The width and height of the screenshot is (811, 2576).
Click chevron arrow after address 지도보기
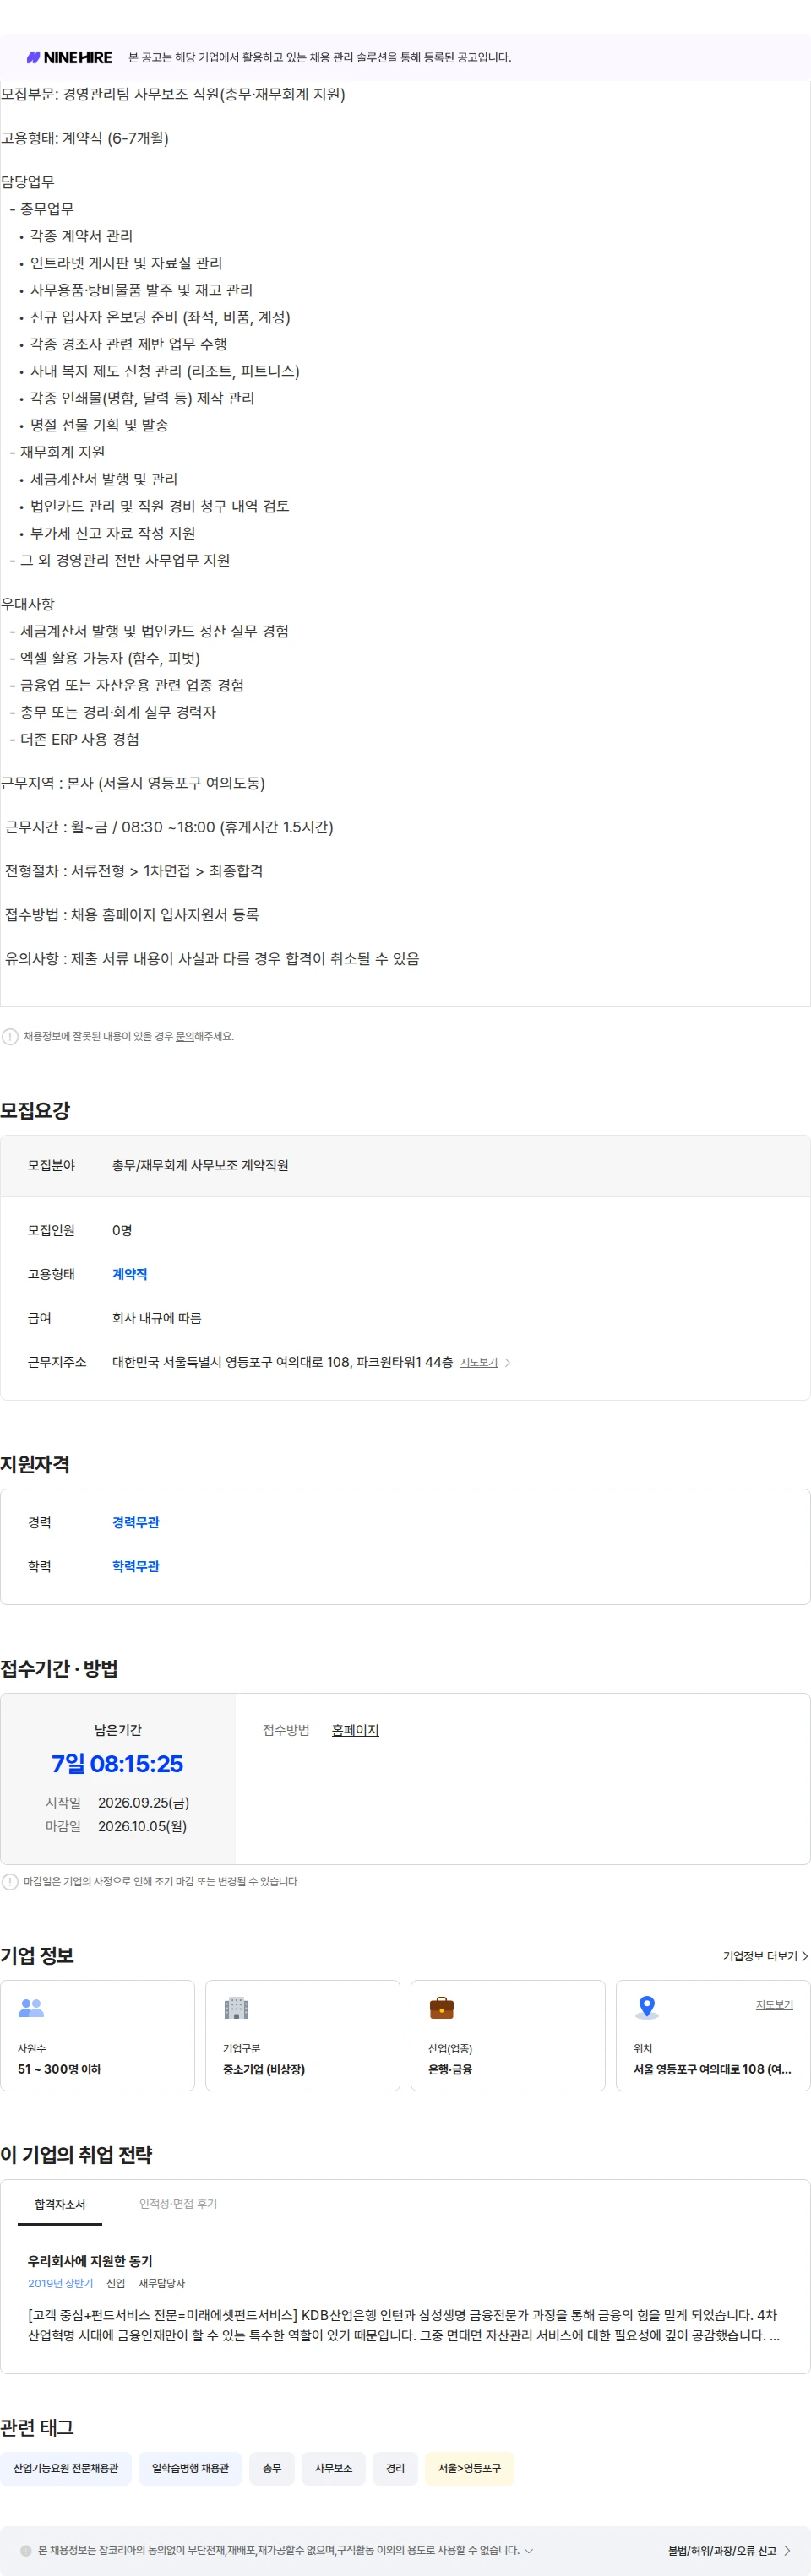point(508,1362)
